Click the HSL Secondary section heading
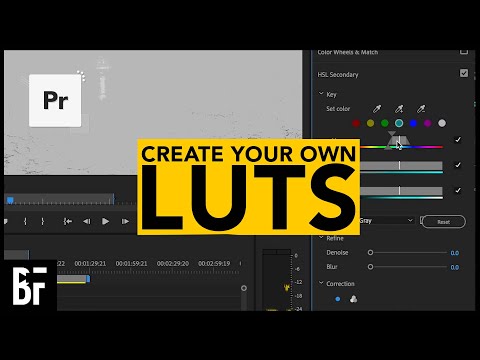 (x=338, y=75)
